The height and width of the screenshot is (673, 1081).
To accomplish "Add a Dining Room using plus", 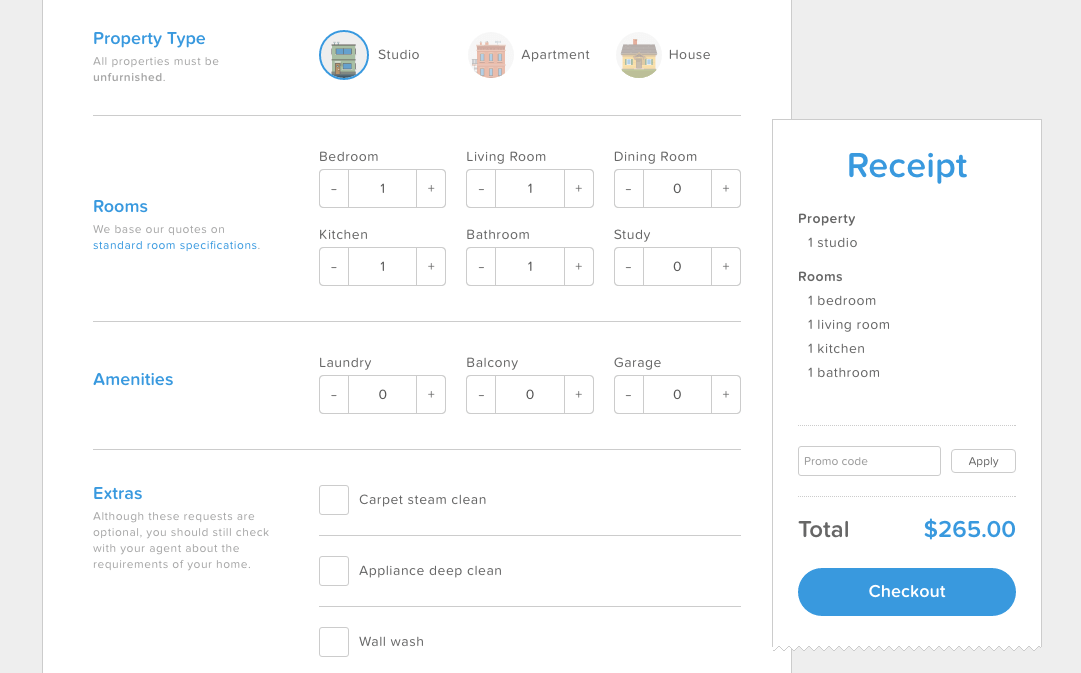I will click(x=726, y=189).
